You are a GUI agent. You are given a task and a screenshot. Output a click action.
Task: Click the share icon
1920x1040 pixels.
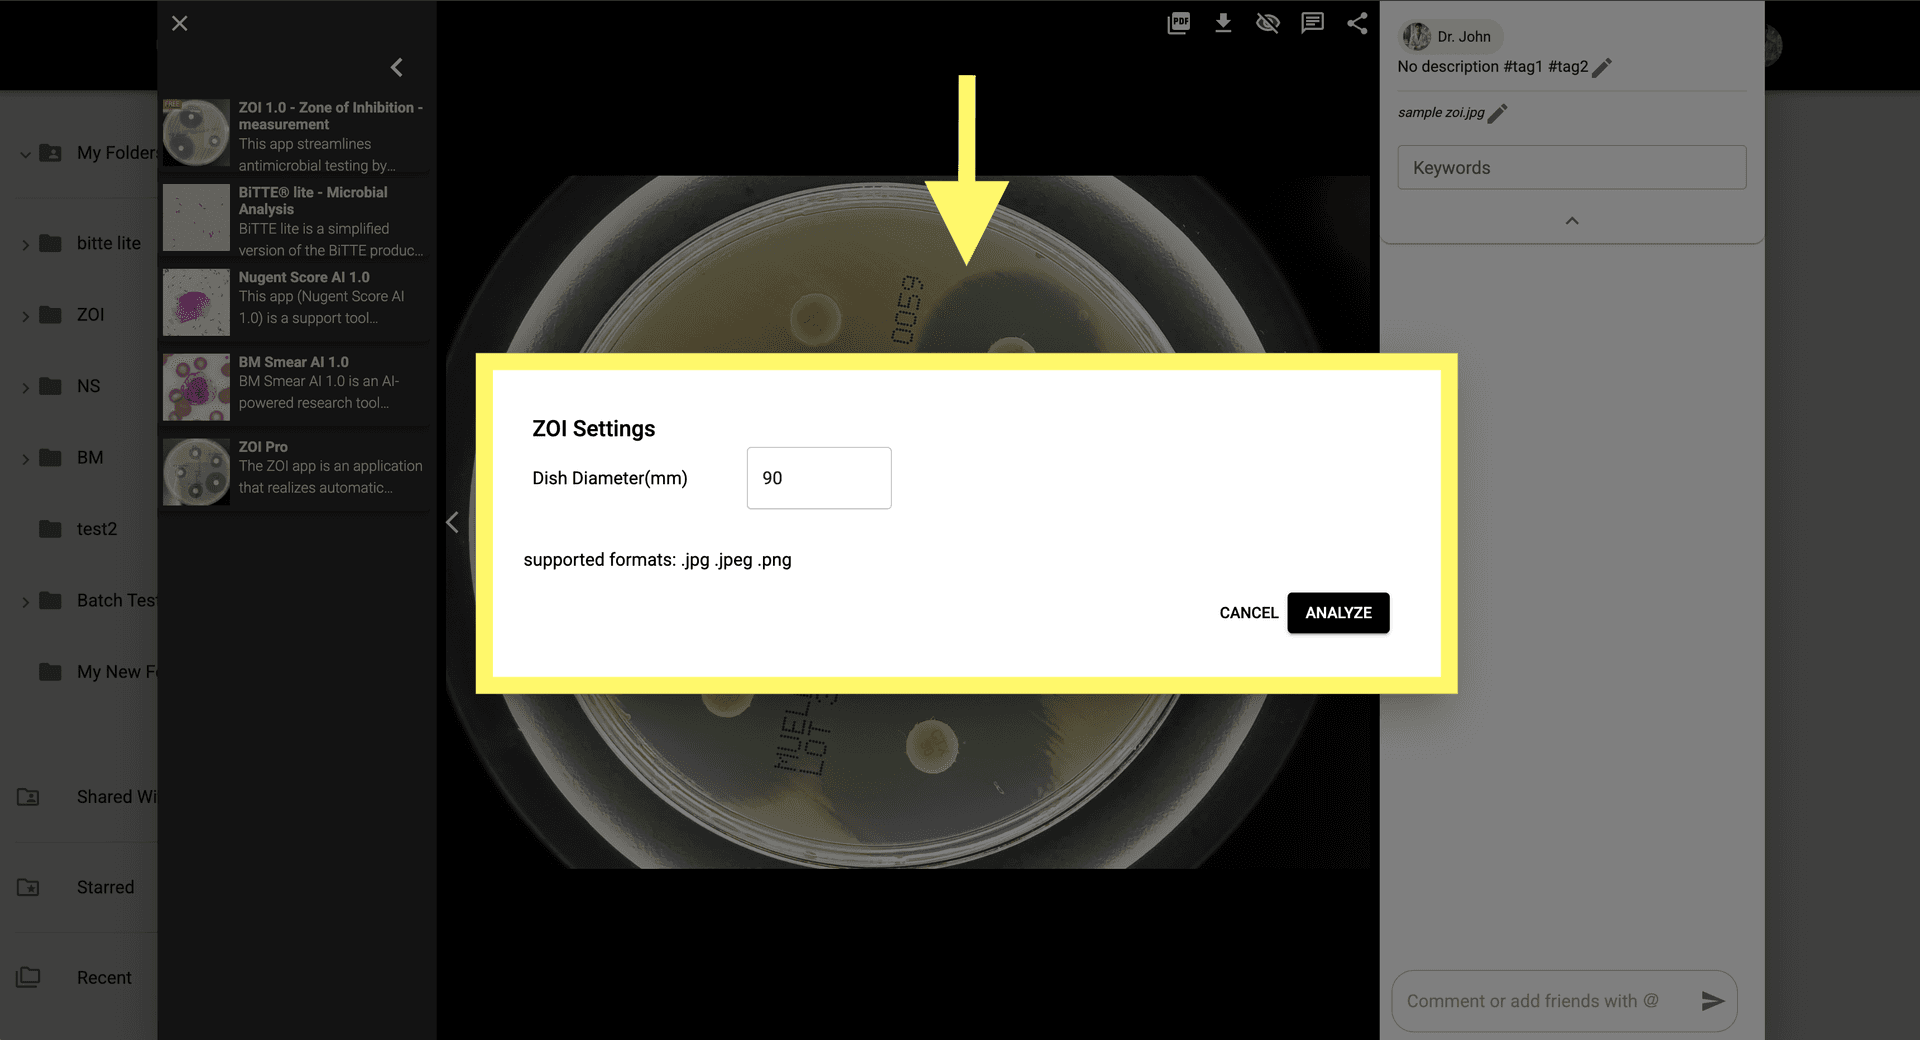pos(1357,23)
